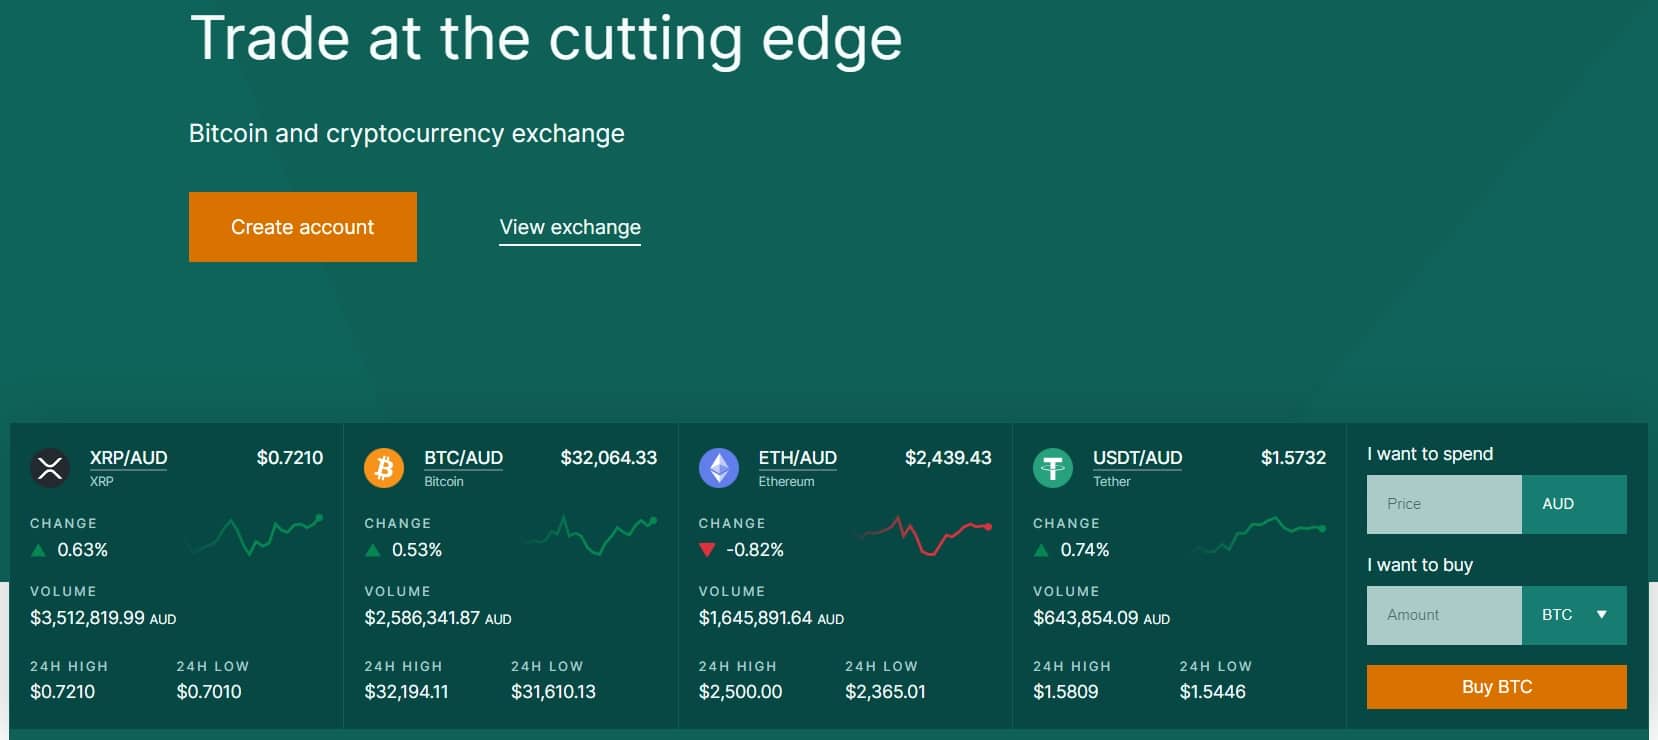
Task: Click the Ethereum diamond logo icon
Action: (718, 467)
